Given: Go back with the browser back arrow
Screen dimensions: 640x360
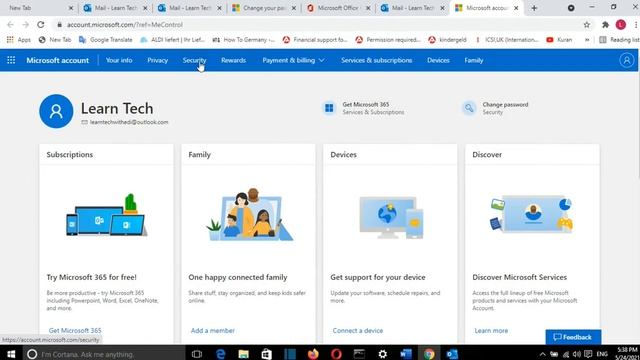Looking at the screenshot, I should click(10, 24).
